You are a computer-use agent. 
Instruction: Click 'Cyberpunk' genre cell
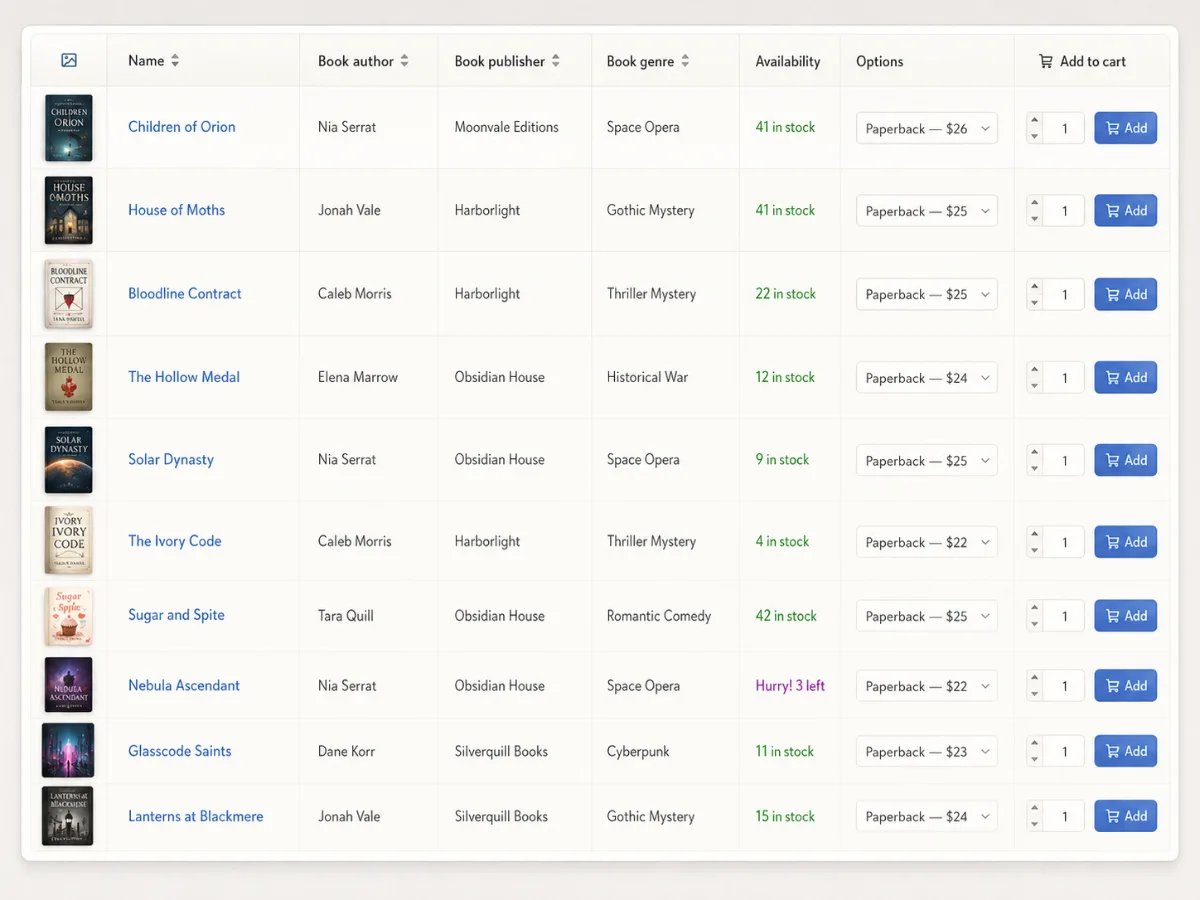click(638, 751)
